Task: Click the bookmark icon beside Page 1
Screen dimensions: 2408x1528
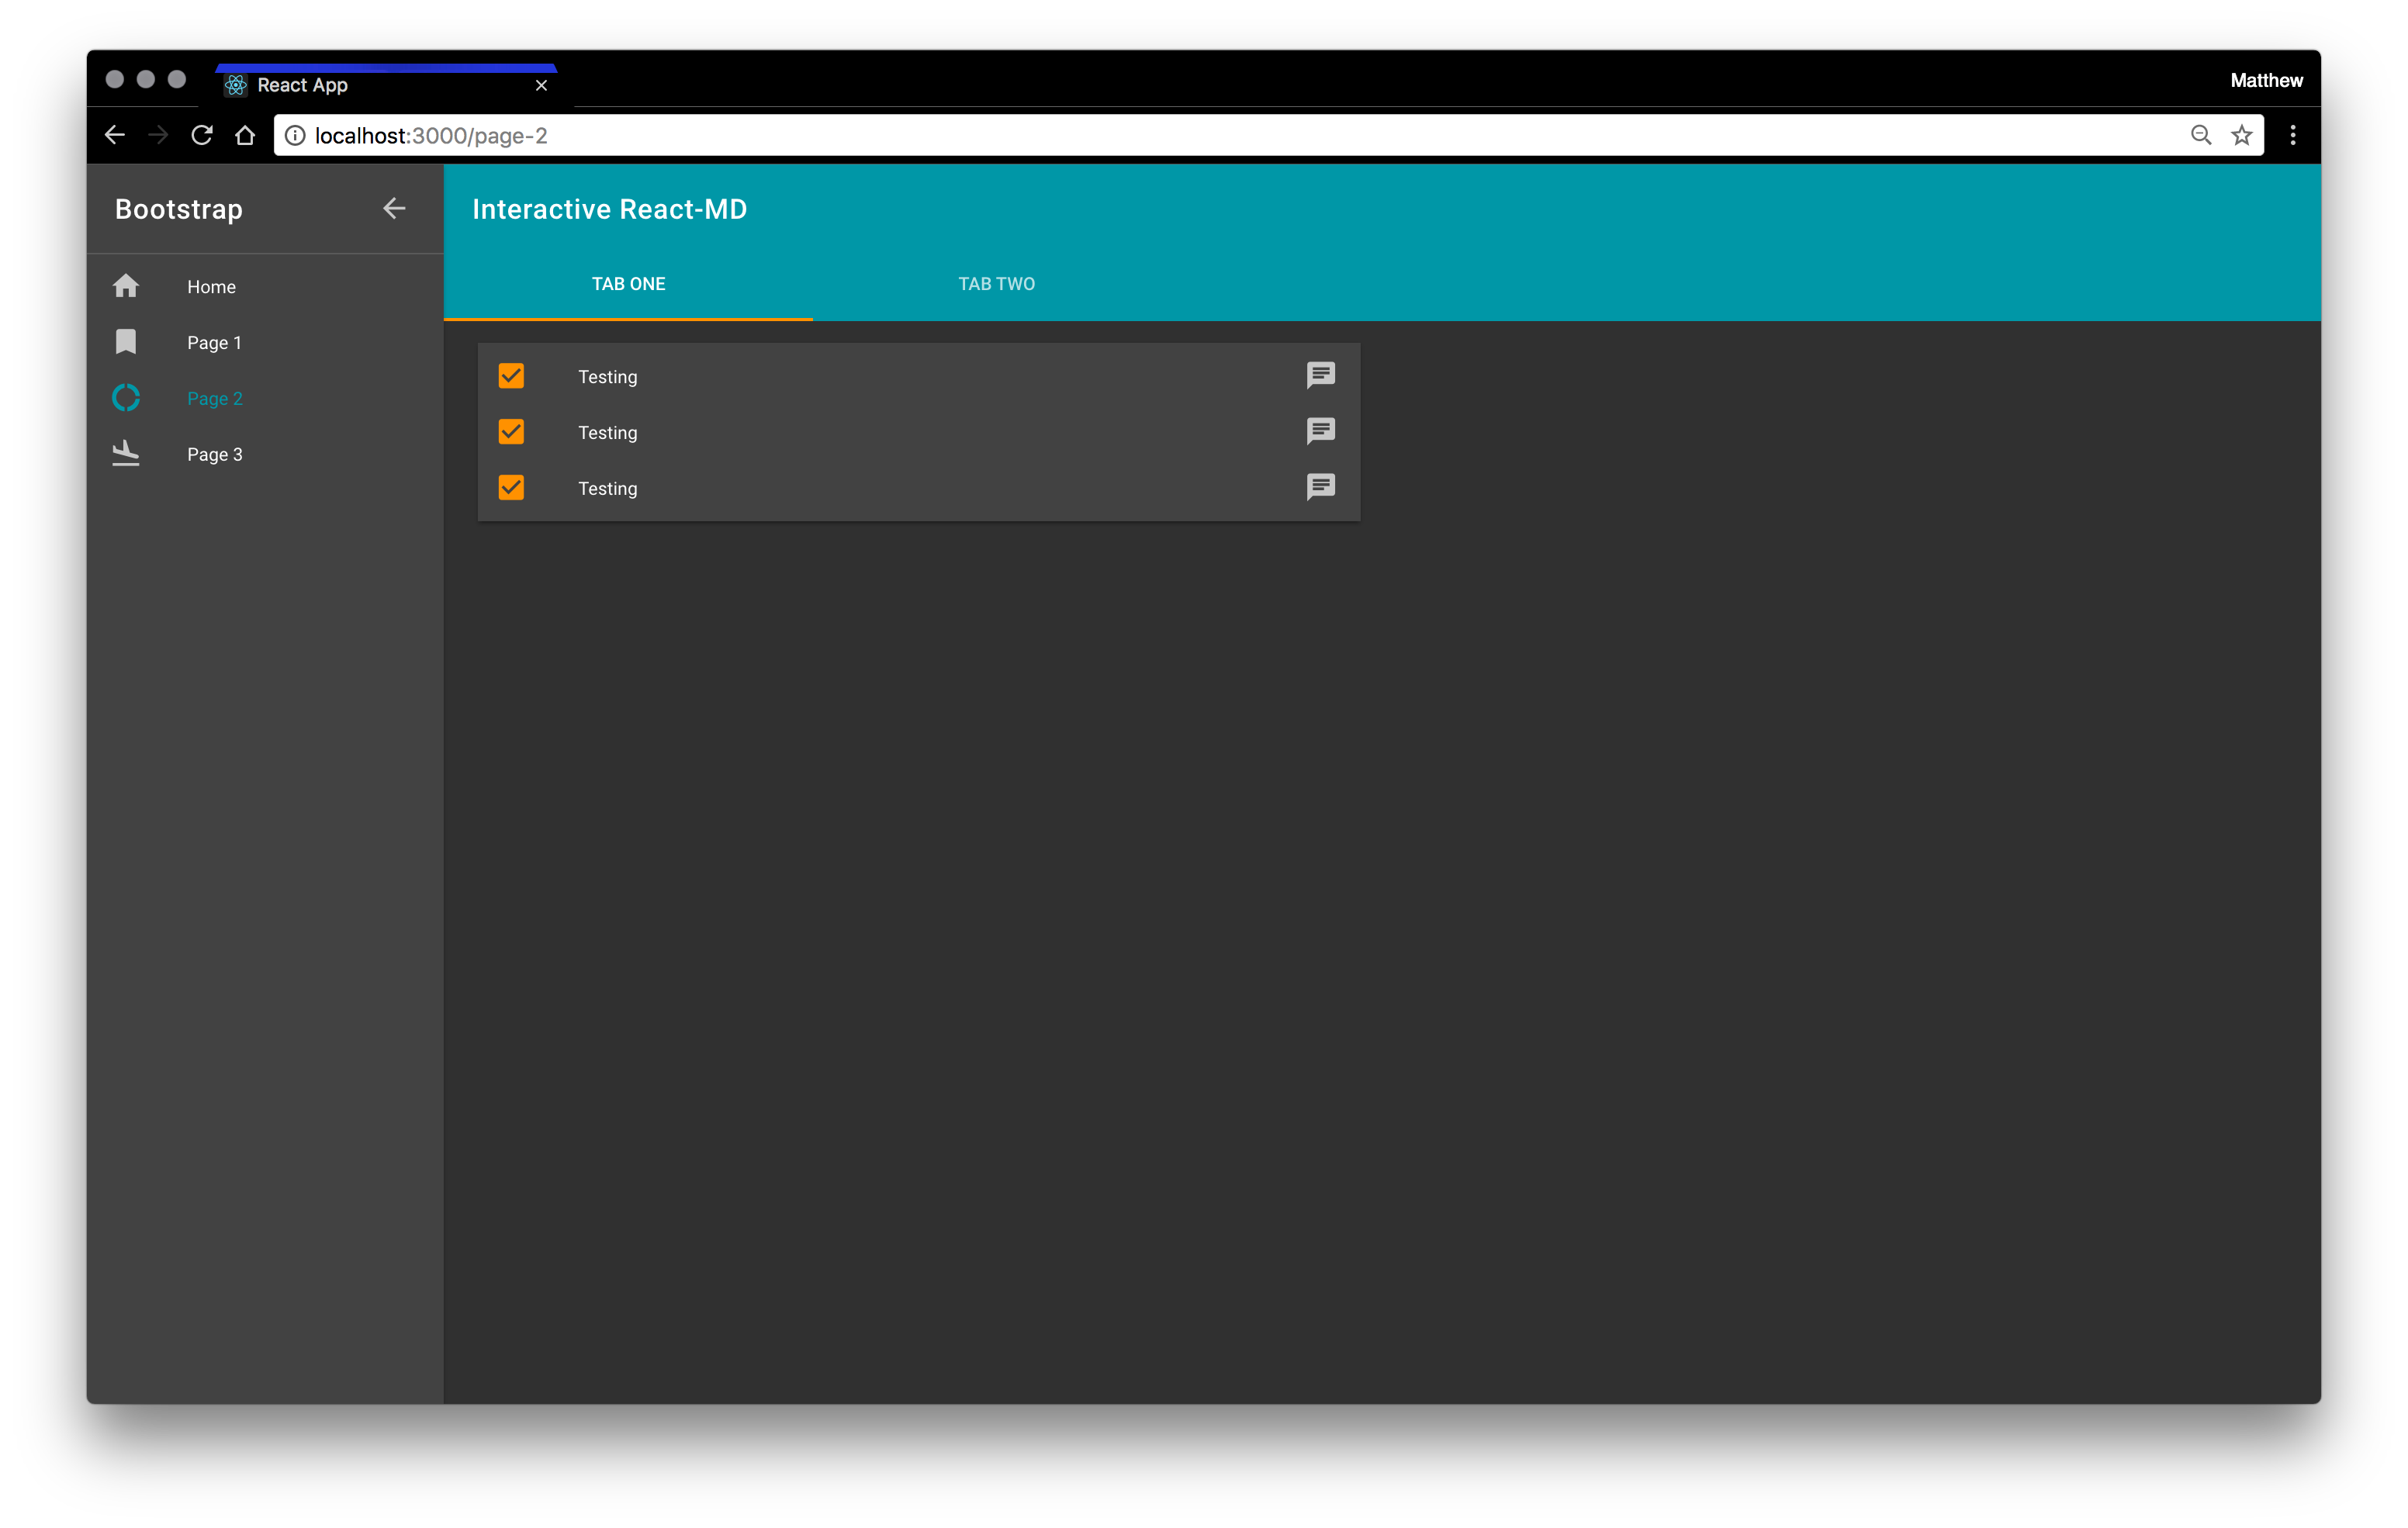Action: [126, 342]
